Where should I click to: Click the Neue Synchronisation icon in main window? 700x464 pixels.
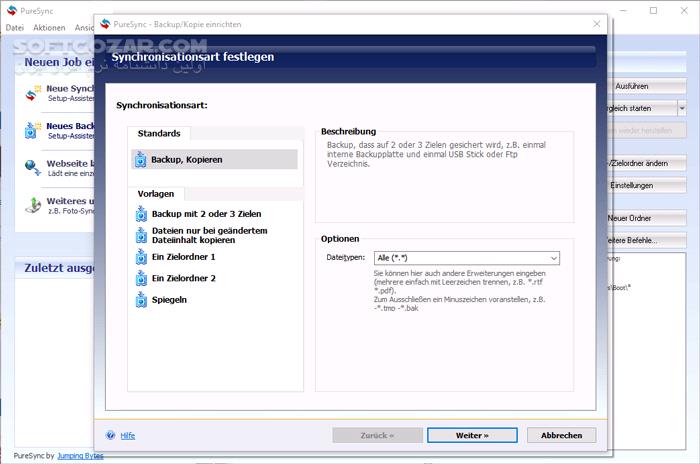[33, 93]
